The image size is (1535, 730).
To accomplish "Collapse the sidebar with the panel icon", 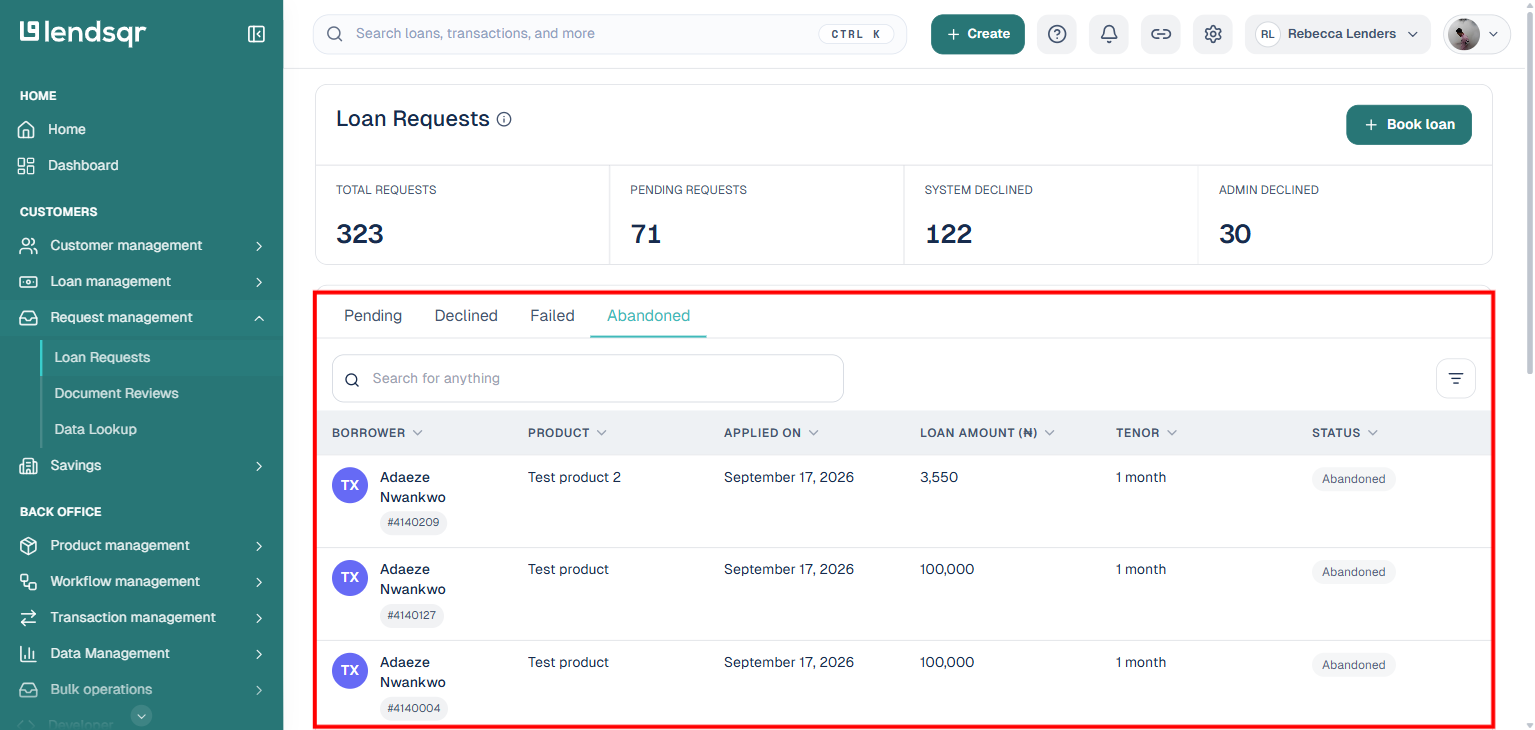I will pyautogui.click(x=256, y=34).
